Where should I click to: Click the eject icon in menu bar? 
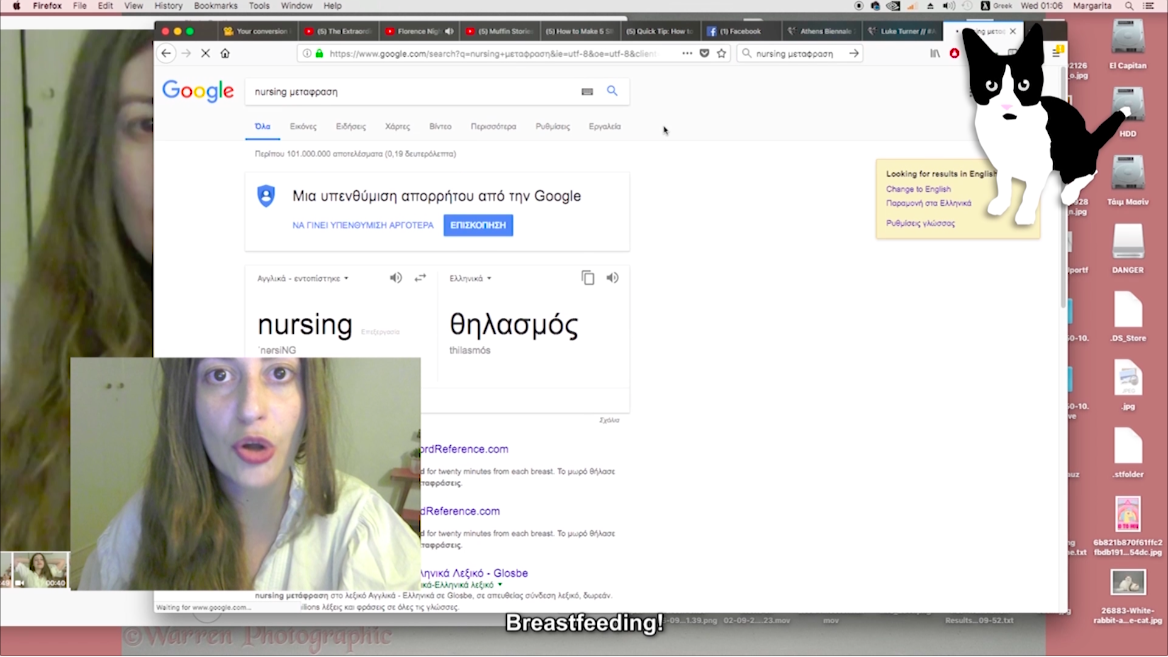click(x=930, y=6)
